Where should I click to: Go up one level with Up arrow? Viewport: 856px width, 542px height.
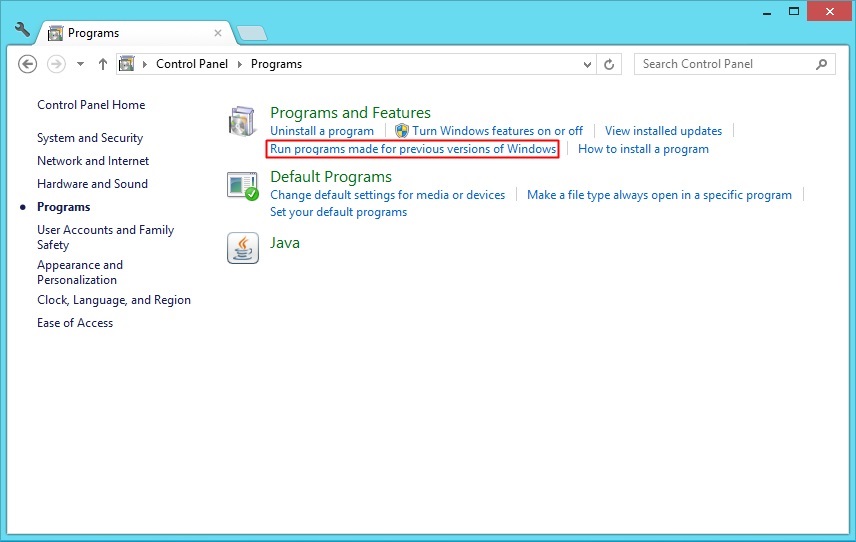point(103,64)
